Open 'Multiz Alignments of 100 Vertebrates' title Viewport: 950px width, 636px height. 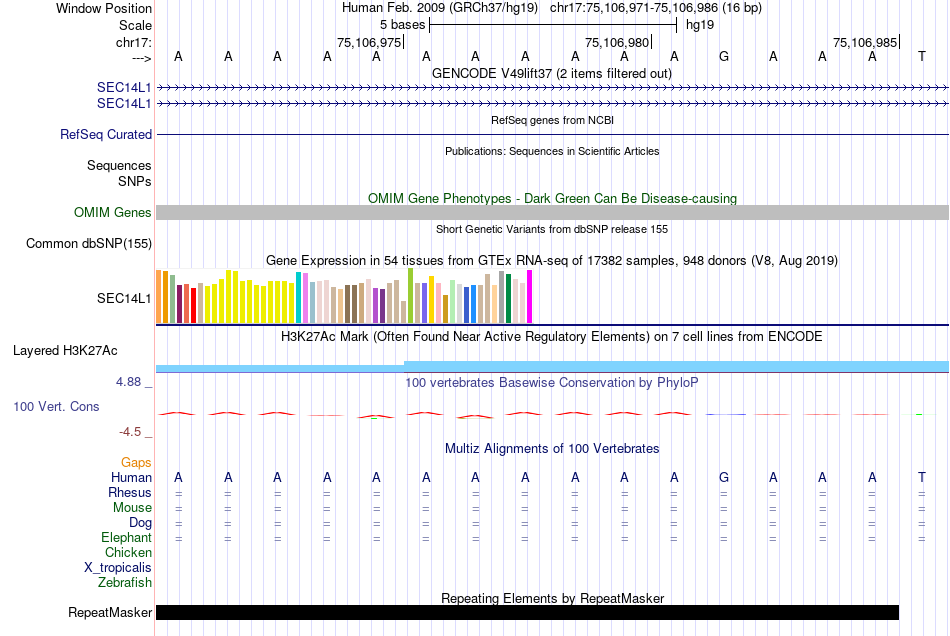pyautogui.click(x=552, y=448)
